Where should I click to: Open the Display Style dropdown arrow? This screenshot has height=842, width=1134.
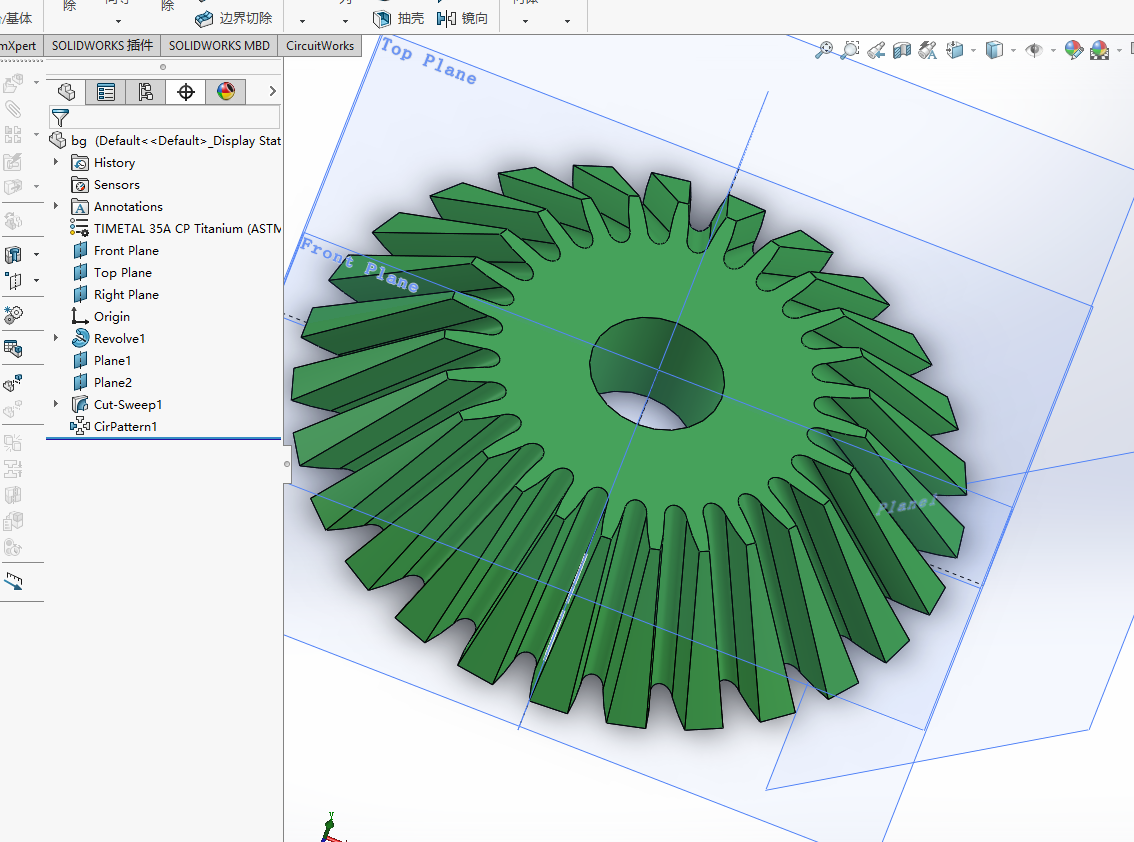pos(1013,50)
